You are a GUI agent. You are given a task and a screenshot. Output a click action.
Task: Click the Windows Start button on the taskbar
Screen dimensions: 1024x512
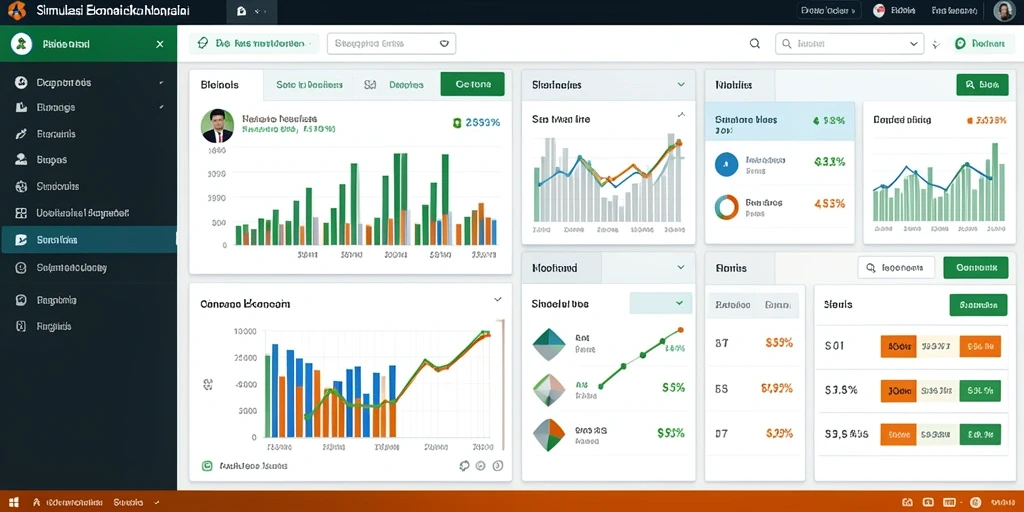coord(13,502)
